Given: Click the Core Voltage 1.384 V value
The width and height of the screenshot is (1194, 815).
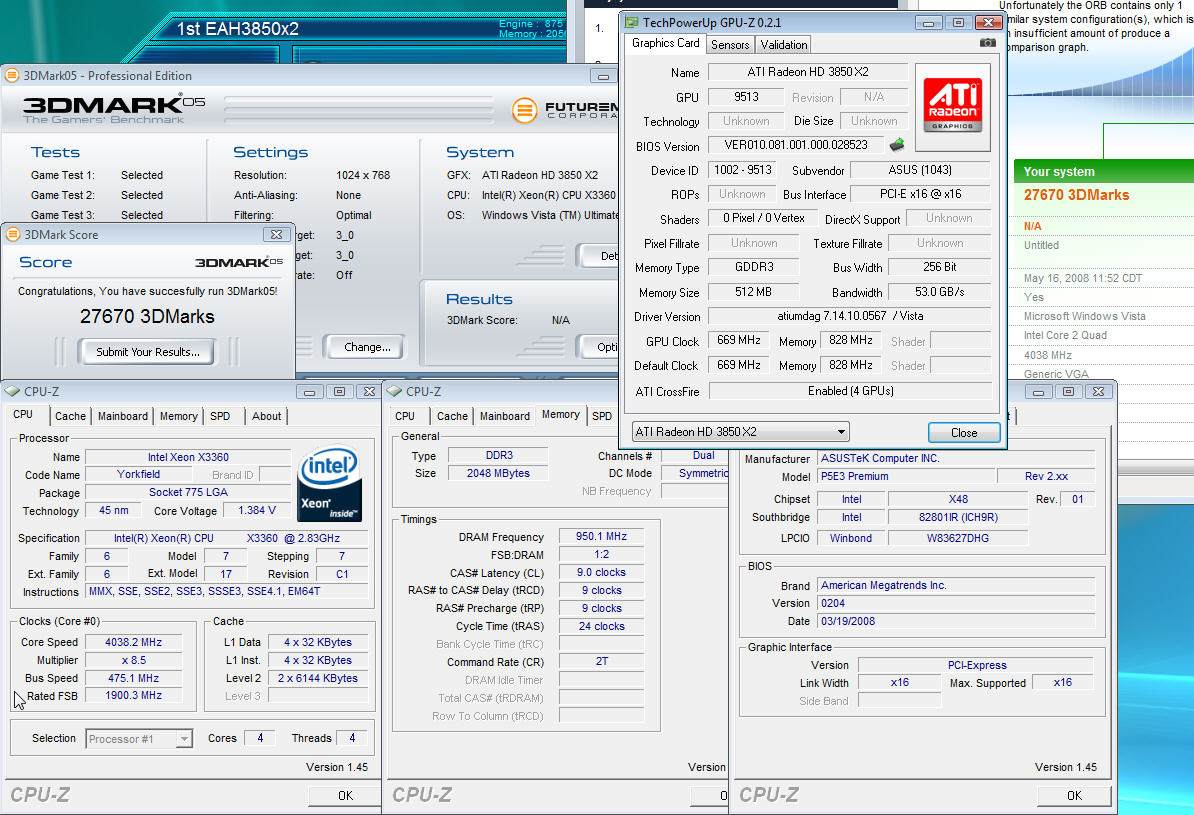Looking at the screenshot, I should [257, 510].
